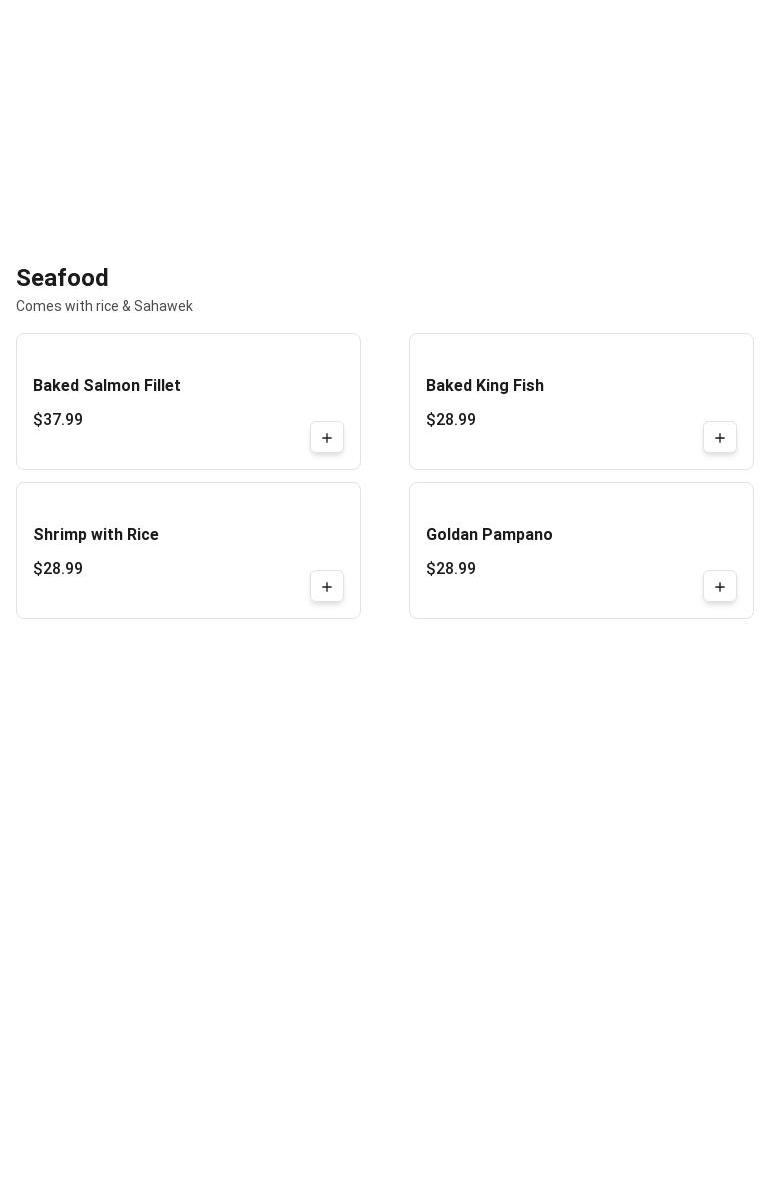Click the word 'Sahawek' in the subtitle

click(163, 306)
